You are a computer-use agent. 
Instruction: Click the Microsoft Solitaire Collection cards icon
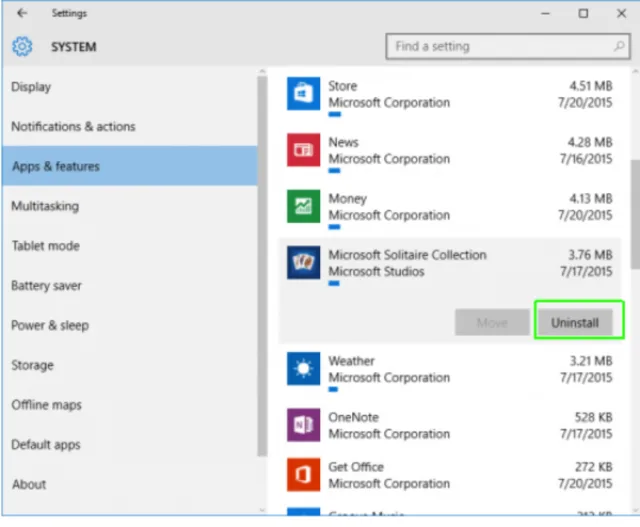pos(303,262)
